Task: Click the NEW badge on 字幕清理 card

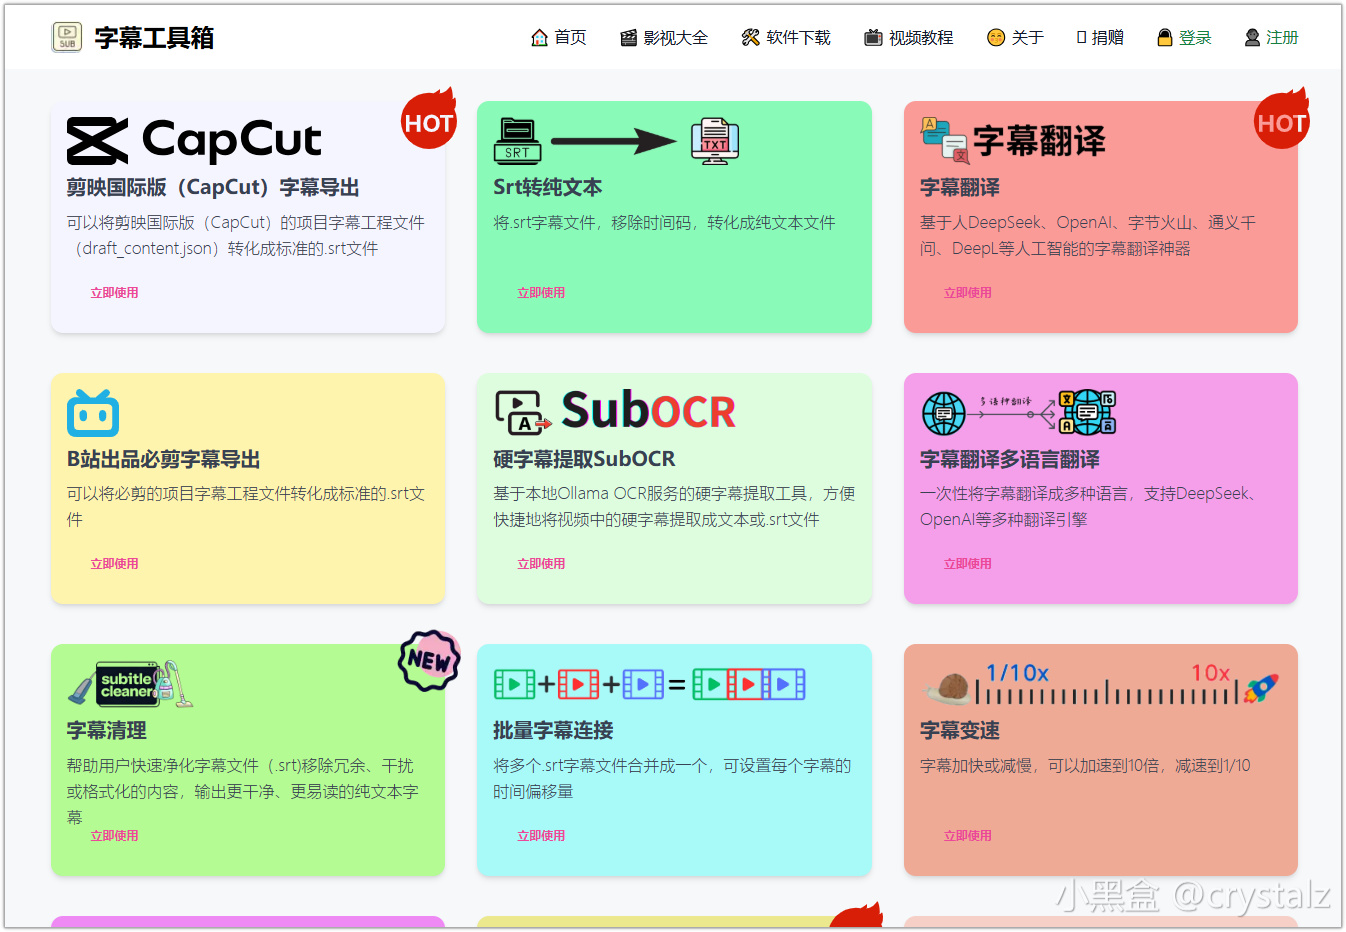Action: pos(429,661)
